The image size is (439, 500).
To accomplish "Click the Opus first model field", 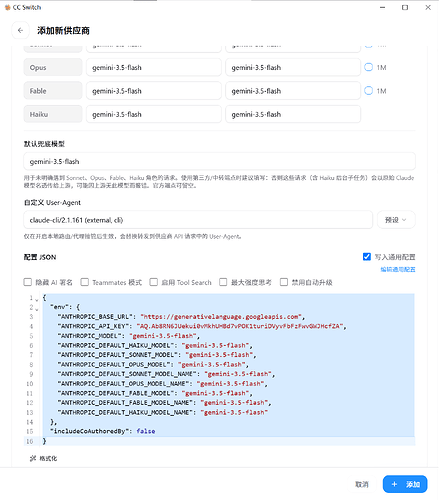I will coord(154,67).
